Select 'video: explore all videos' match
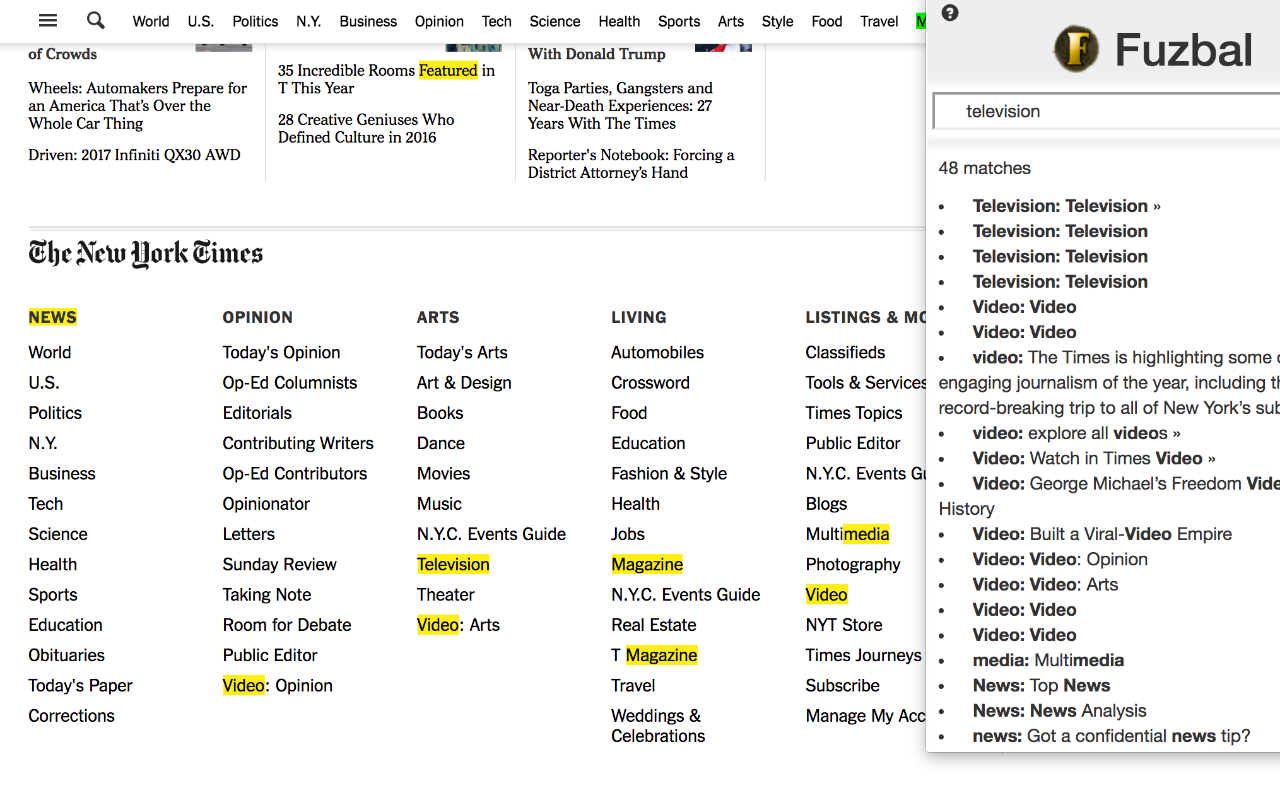This screenshot has width=1280, height=800. coord(1076,433)
